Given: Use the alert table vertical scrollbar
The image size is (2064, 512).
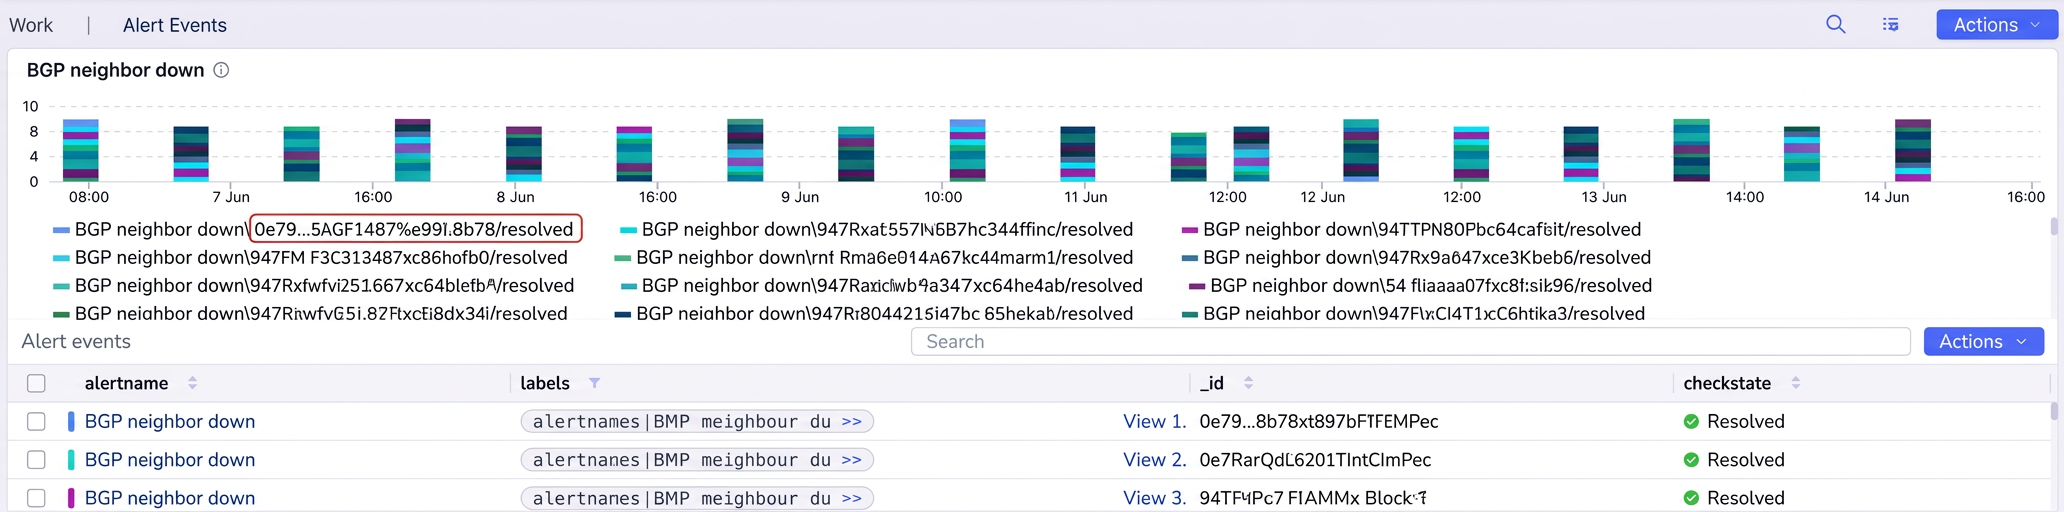Looking at the screenshot, I should [2054, 411].
